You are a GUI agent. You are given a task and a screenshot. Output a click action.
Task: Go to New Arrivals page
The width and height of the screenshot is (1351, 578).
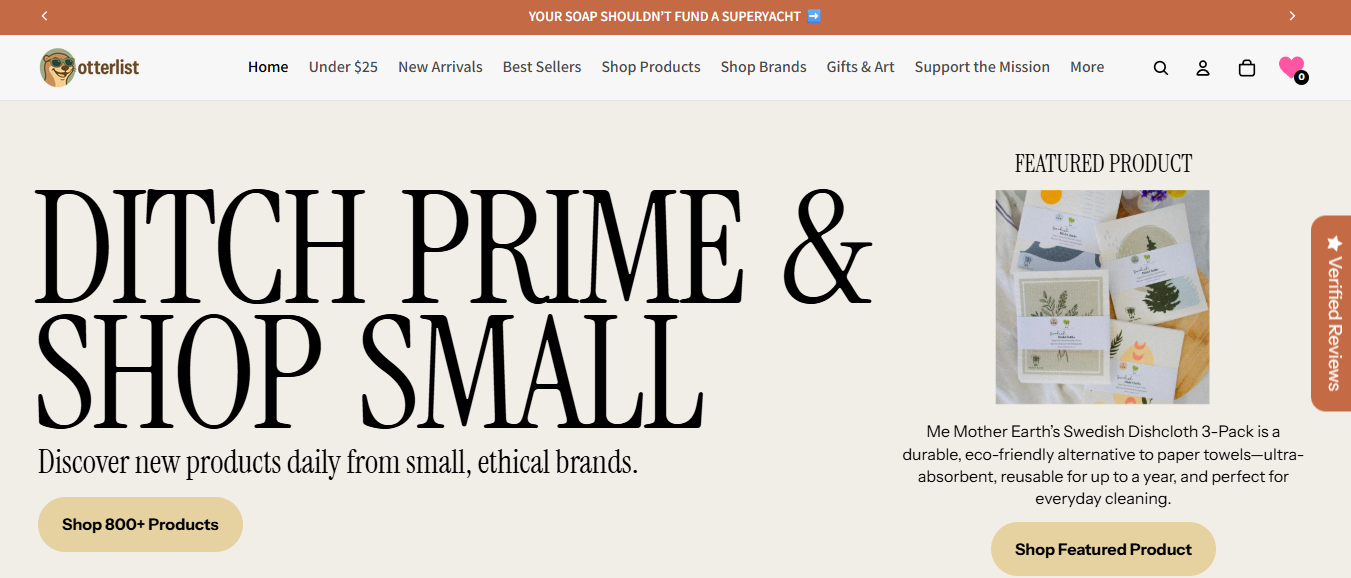point(440,67)
